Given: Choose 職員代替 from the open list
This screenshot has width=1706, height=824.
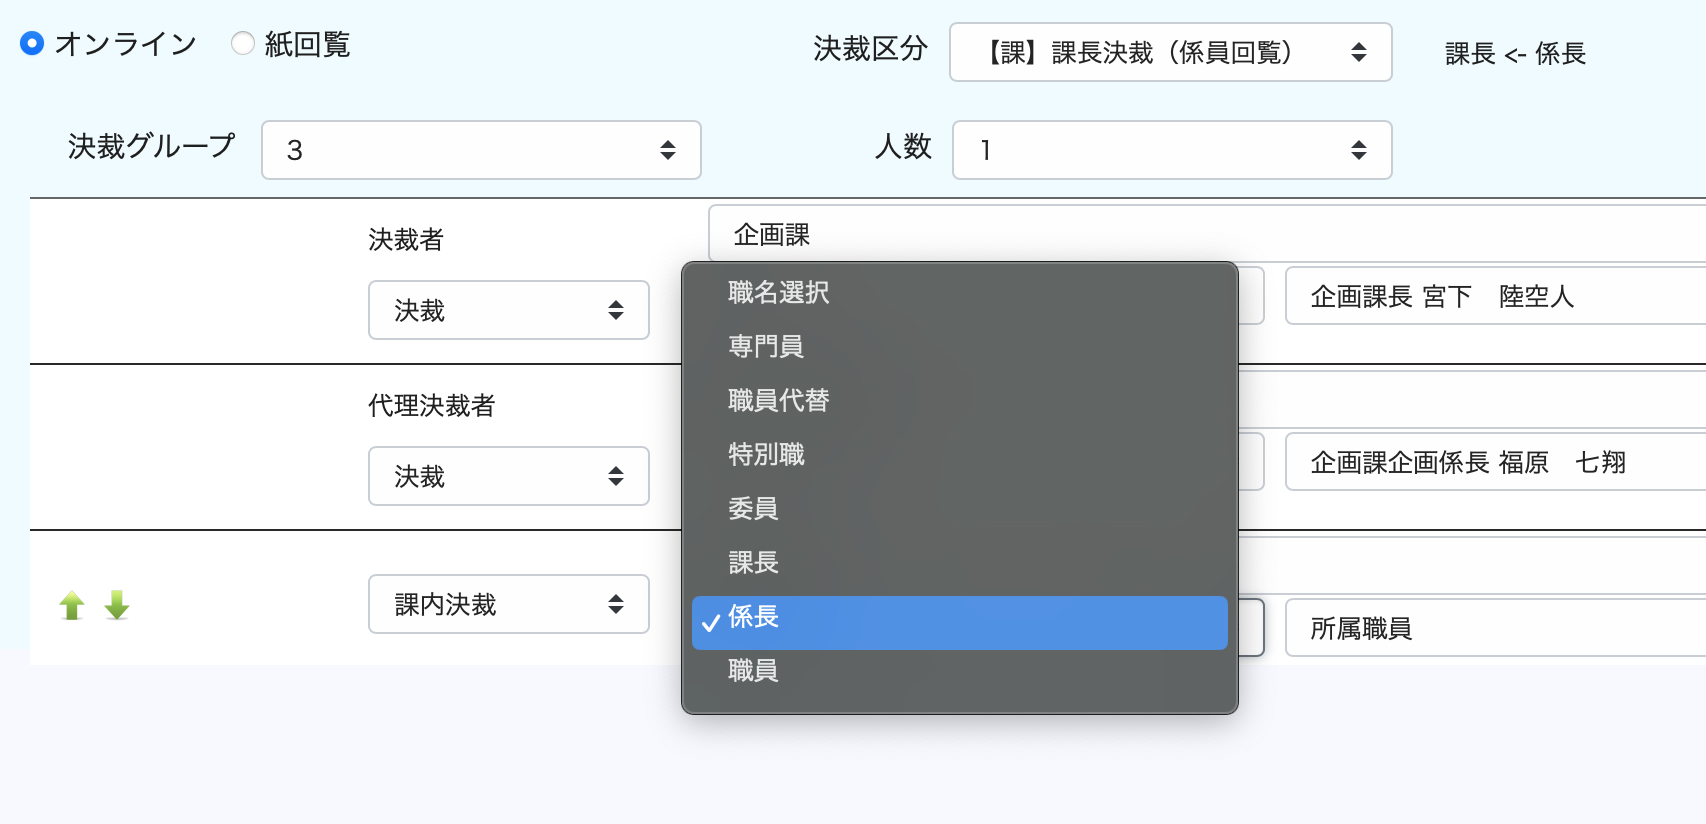Looking at the screenshot, I should tap(779, 401).
